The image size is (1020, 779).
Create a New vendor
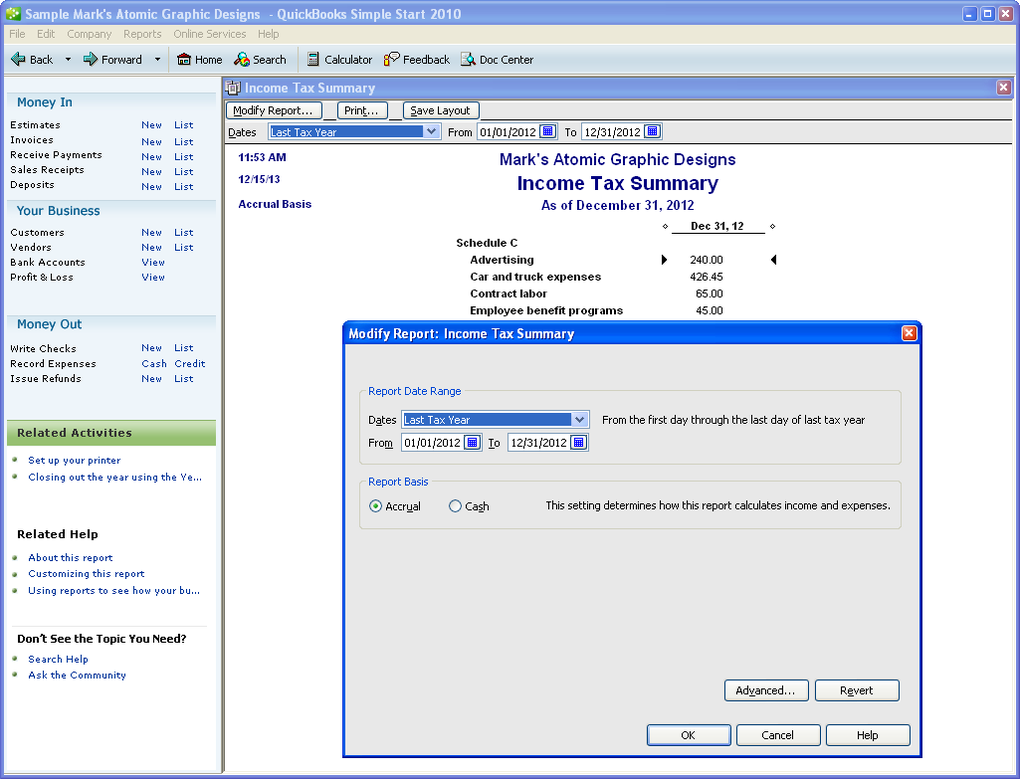(x=152, y=247)
